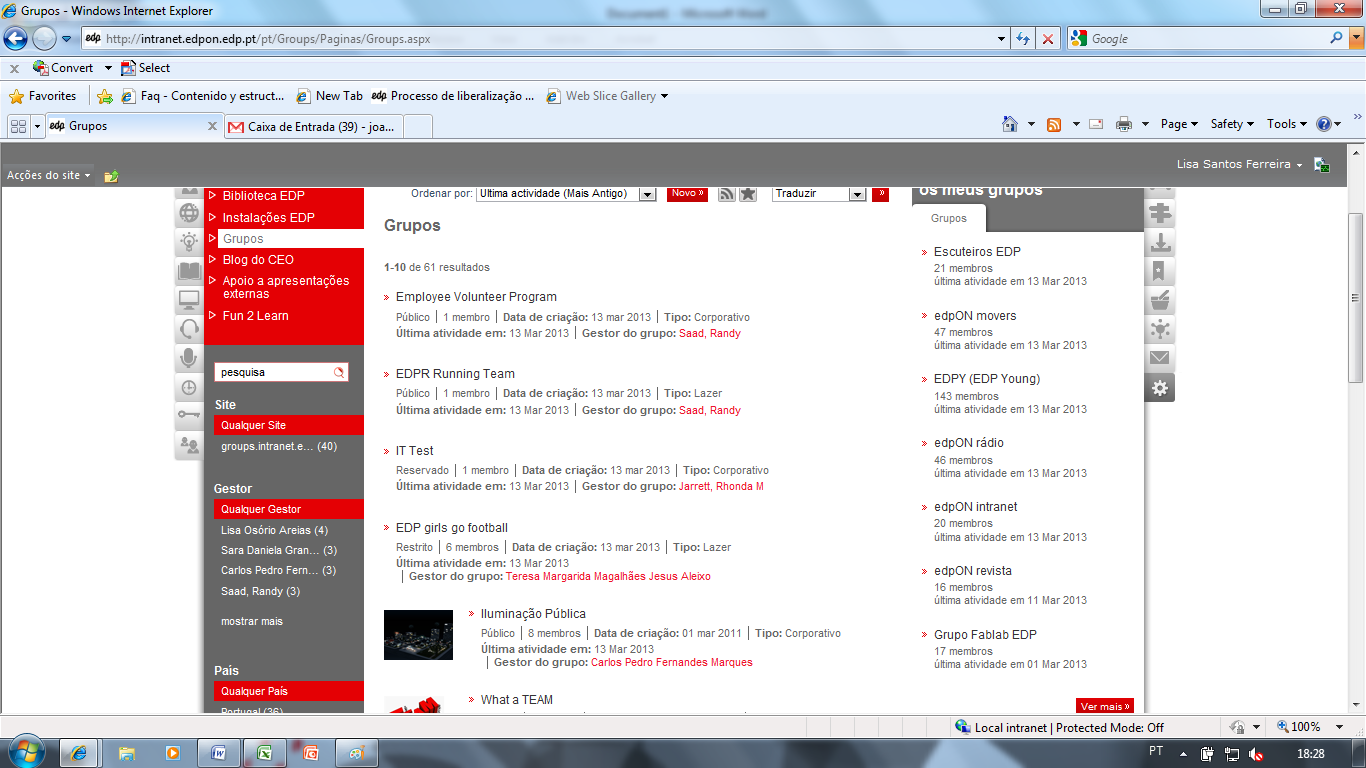Click the Windows Start button
This screenshot has width=1366, height=768.
tap(27, 751)
